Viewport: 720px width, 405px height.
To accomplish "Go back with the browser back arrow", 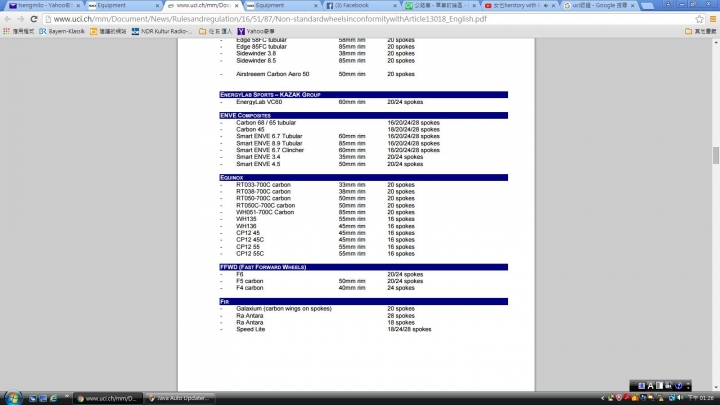I will pos(8,19).
